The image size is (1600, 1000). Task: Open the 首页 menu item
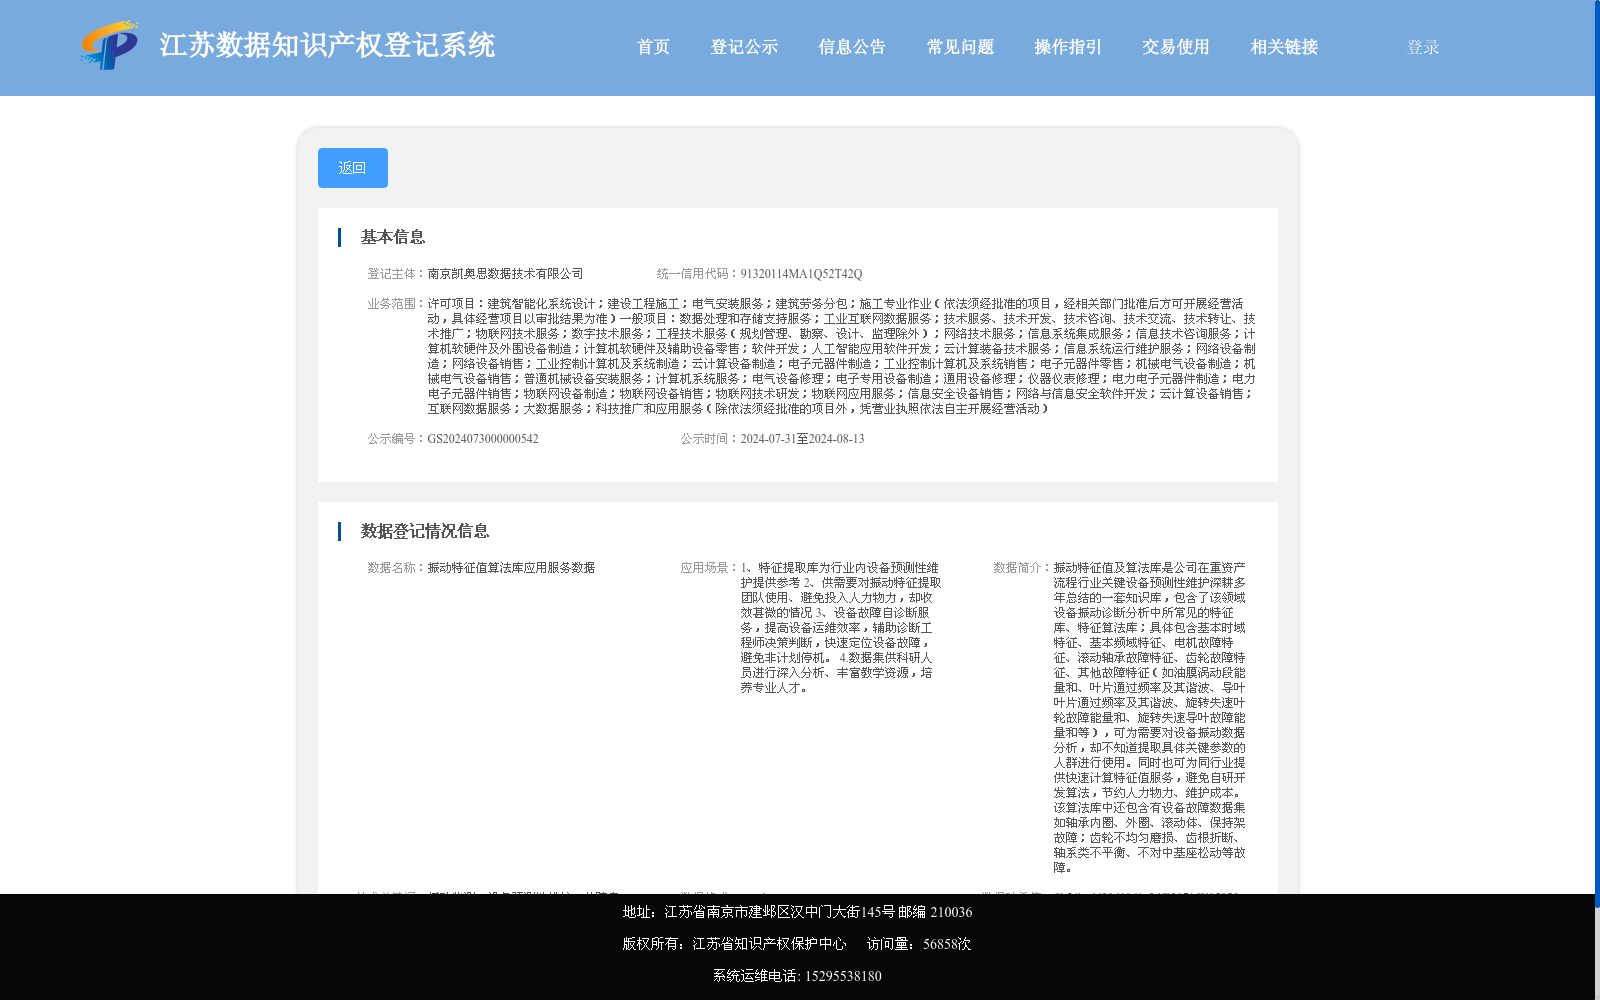653,47
